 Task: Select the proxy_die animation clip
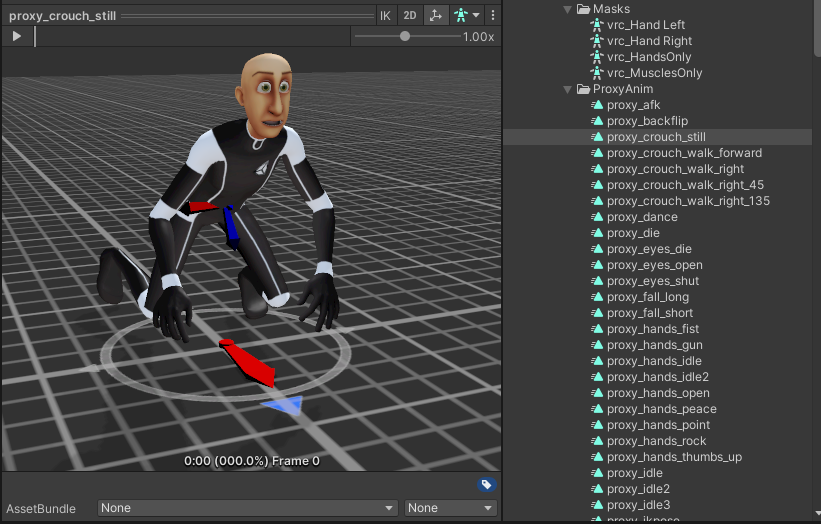click(x=633, y=233)
